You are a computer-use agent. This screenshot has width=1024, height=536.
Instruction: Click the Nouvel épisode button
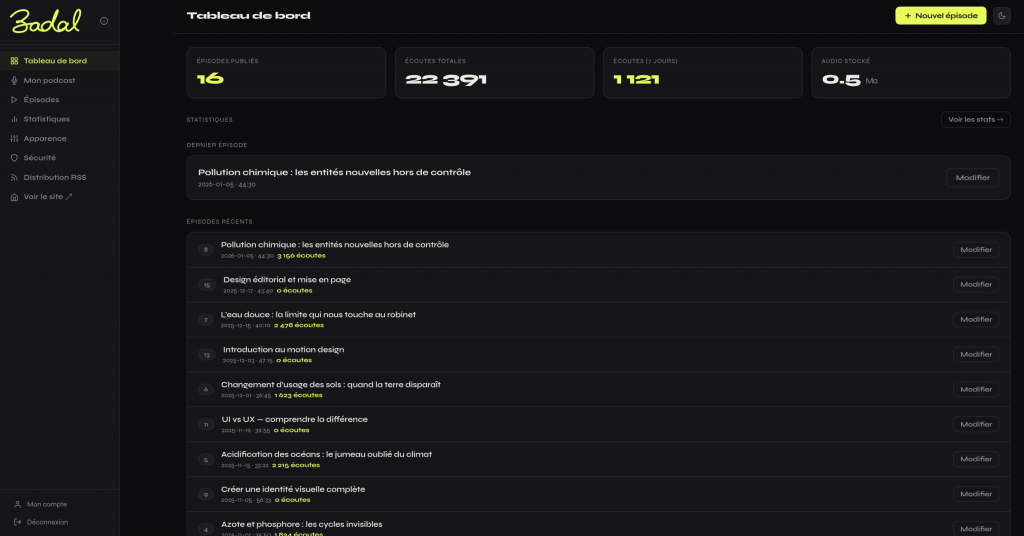(x=940, y=16)
